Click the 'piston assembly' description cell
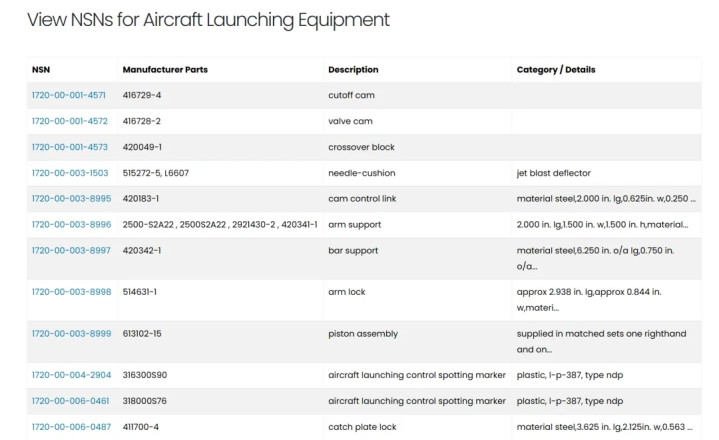Image resolution: width=719 pixels, height=440 pixels. click(x=363, y=334)
